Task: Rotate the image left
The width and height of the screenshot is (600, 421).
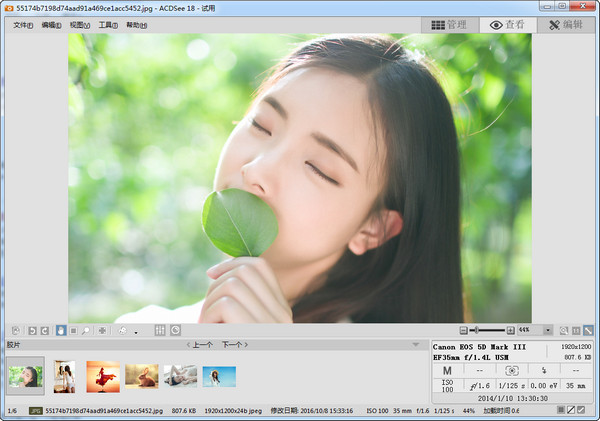Action: coord(32,330)
